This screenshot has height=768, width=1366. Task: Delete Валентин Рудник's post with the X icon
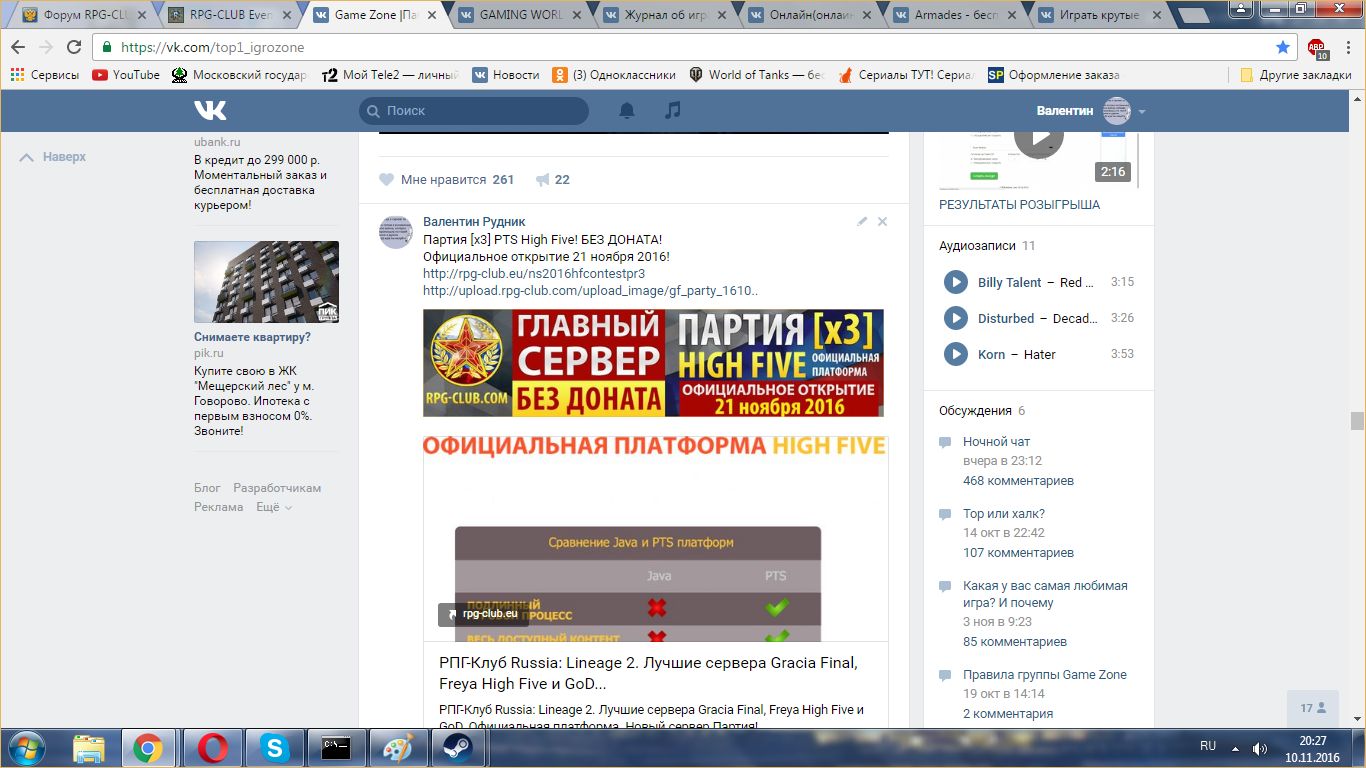click(882, 221)
